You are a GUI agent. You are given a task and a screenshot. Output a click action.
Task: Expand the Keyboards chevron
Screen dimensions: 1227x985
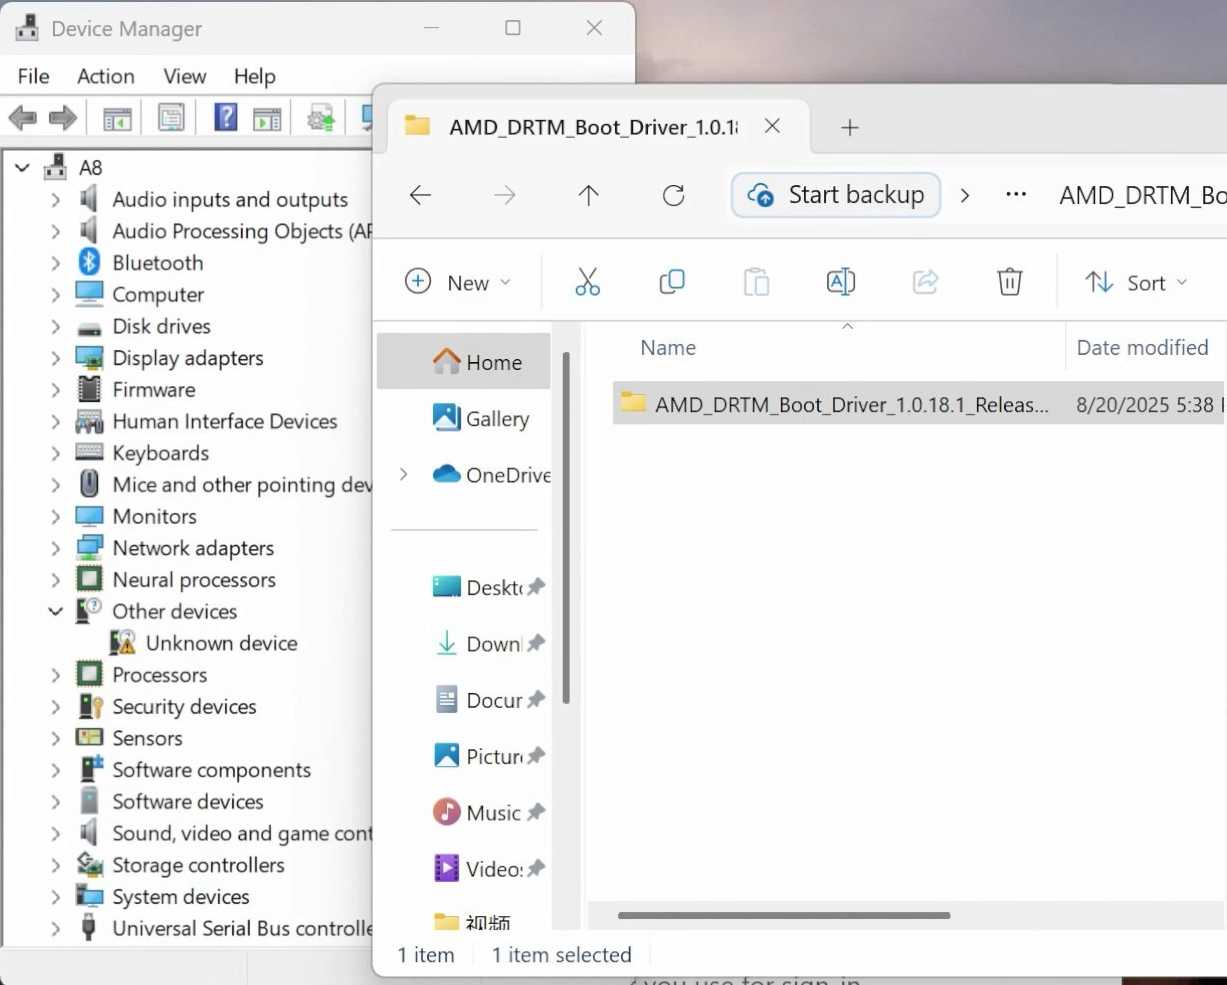click(56, 453)
